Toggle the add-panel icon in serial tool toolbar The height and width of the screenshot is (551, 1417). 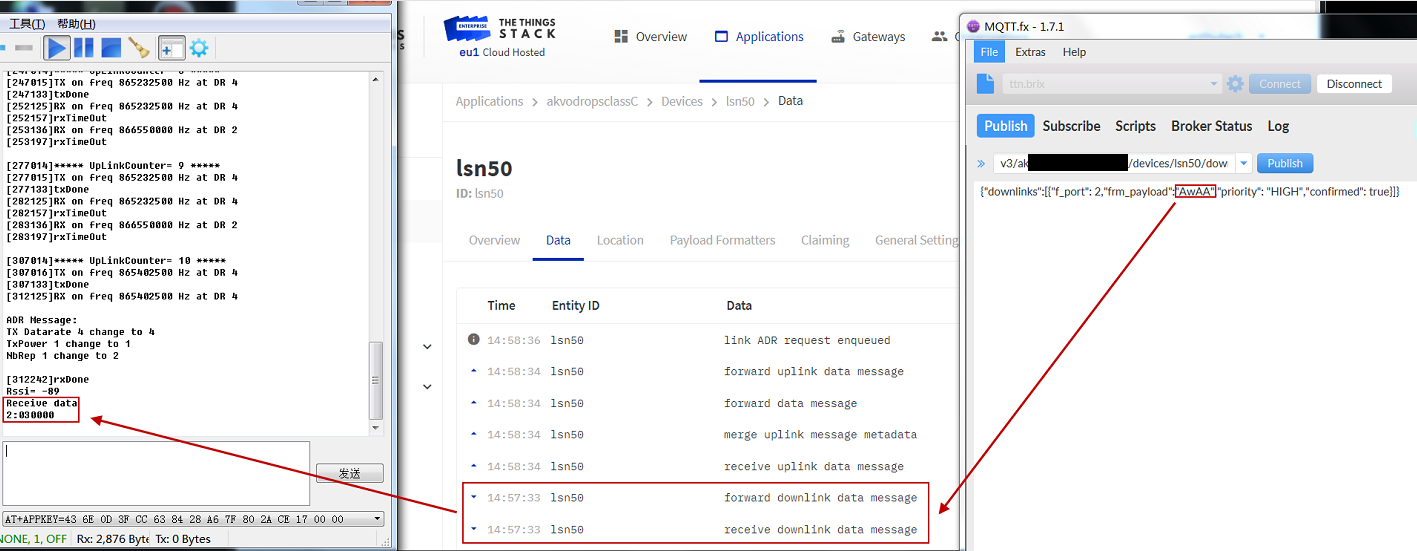[x=172, y=47]
